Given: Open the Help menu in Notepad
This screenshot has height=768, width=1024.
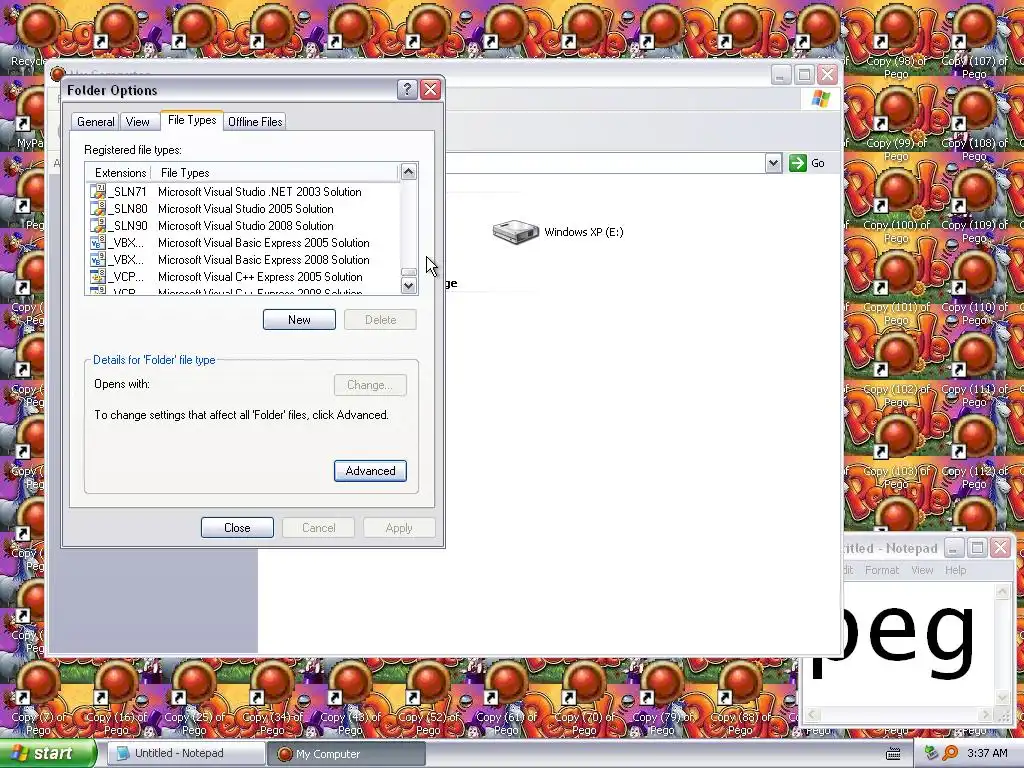Looking at the screenshot, I should tap(955, 570).
